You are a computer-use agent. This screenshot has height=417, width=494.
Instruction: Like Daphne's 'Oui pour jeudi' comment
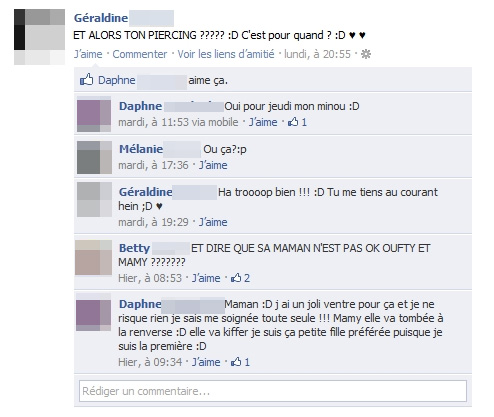[263, 122]
